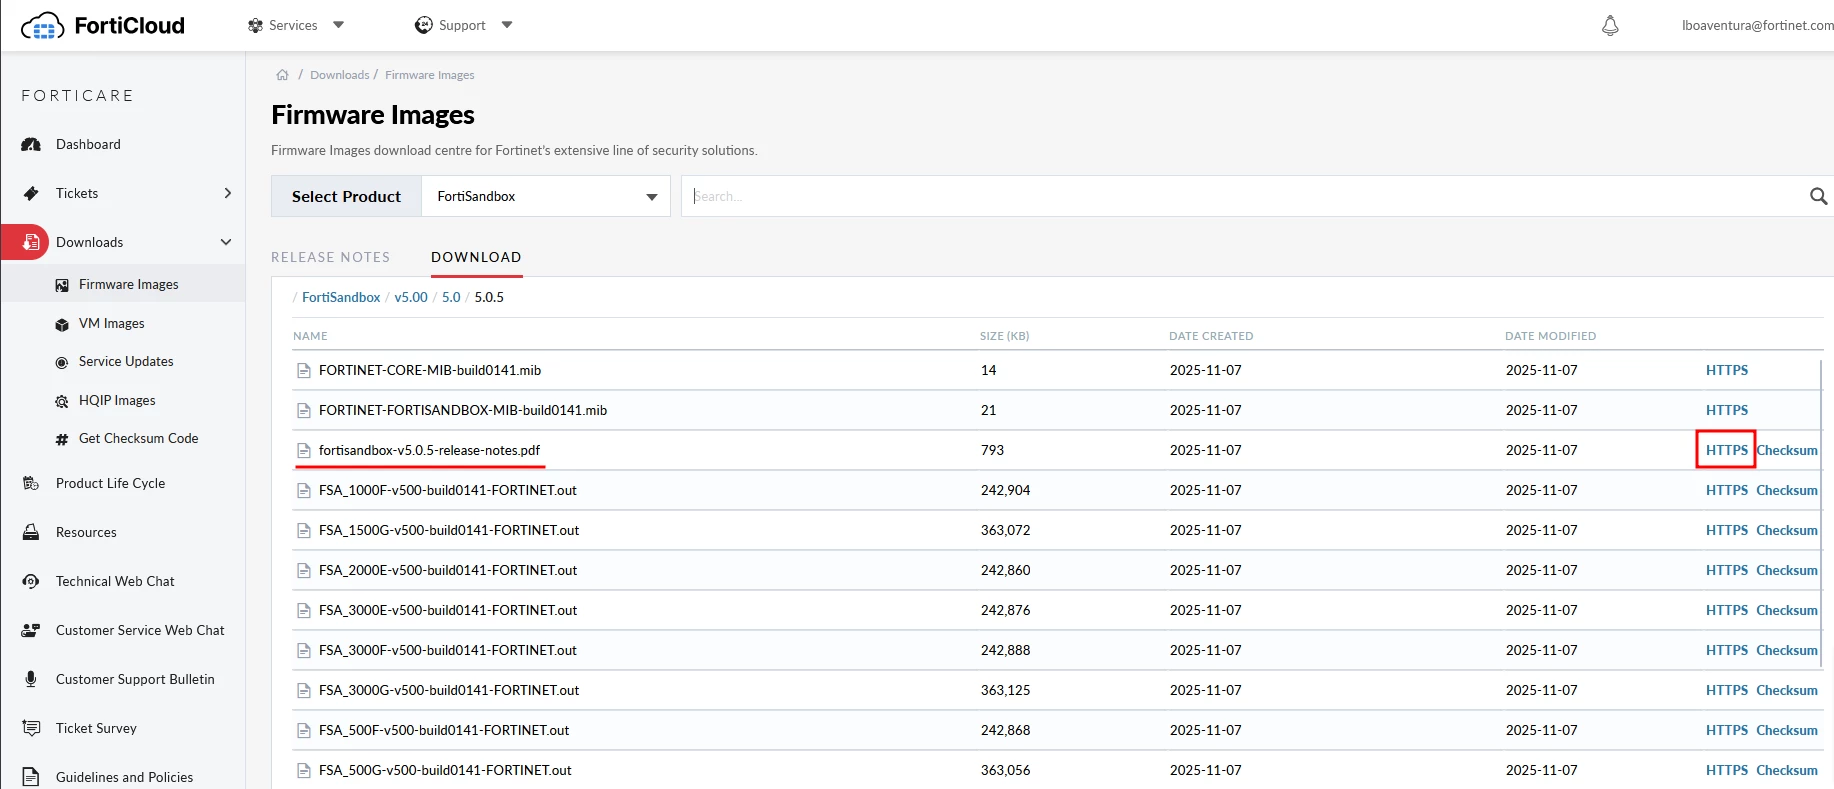Open the Support dropdown menu

coord(464,25)
